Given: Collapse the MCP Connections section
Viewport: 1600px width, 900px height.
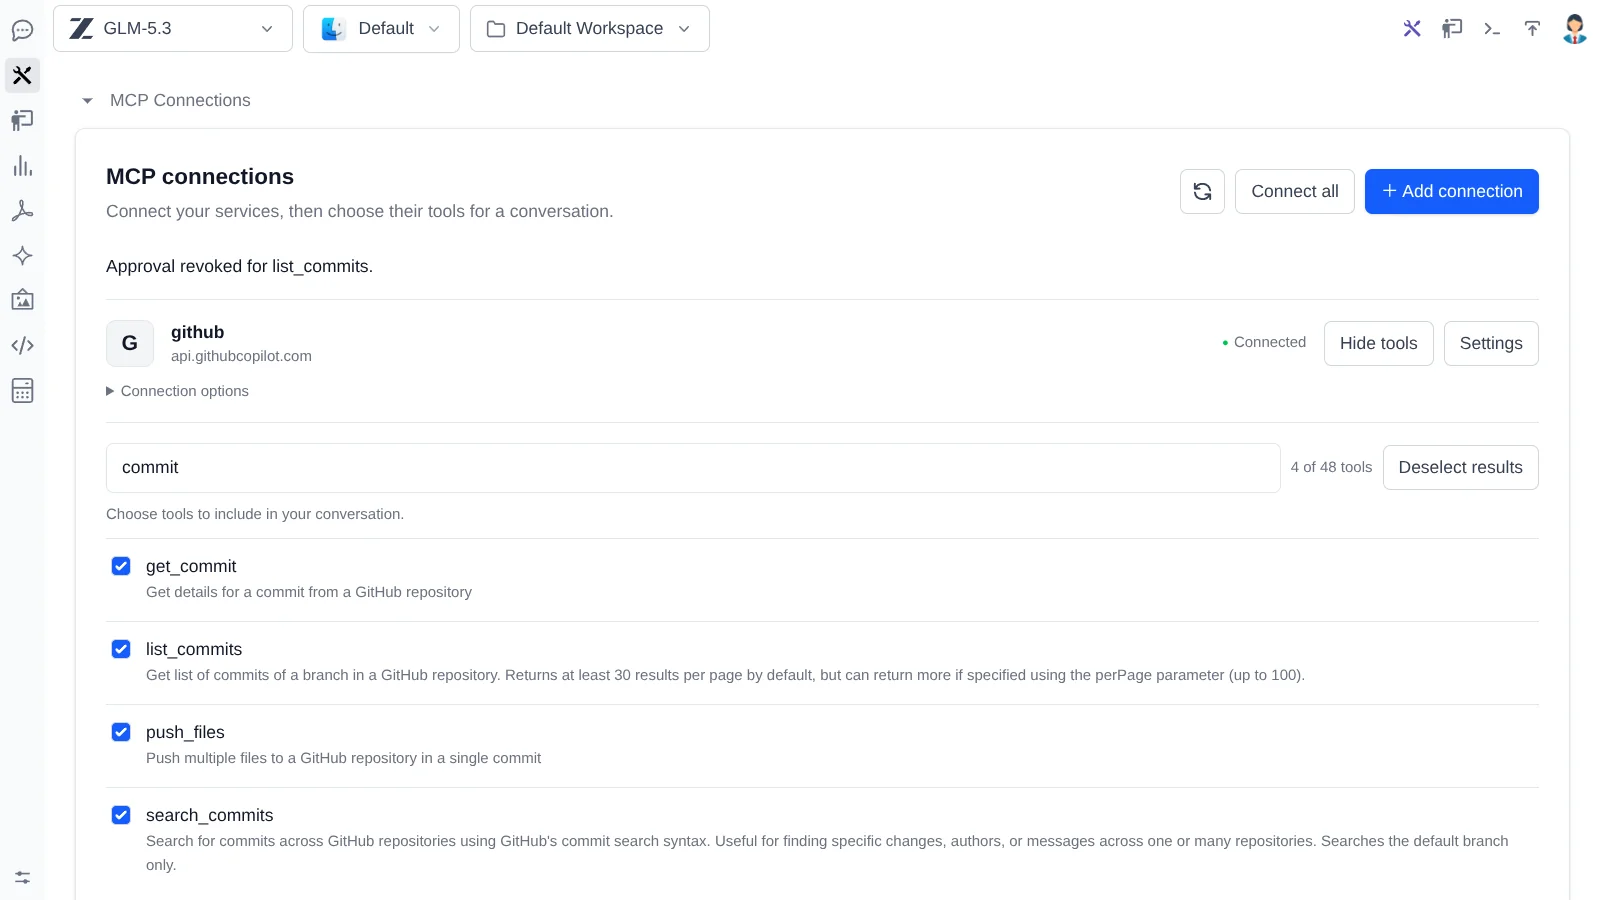Looking at the screenshot, I should click(x=166, y=100).
